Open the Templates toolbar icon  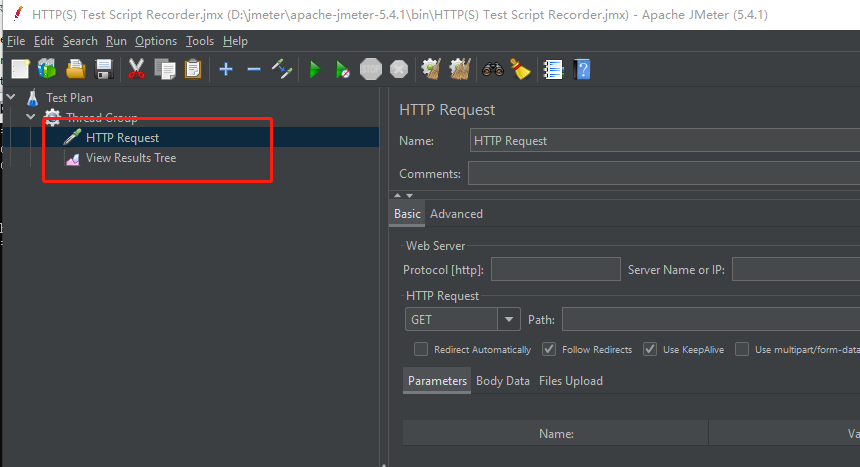tap(47, 70)
